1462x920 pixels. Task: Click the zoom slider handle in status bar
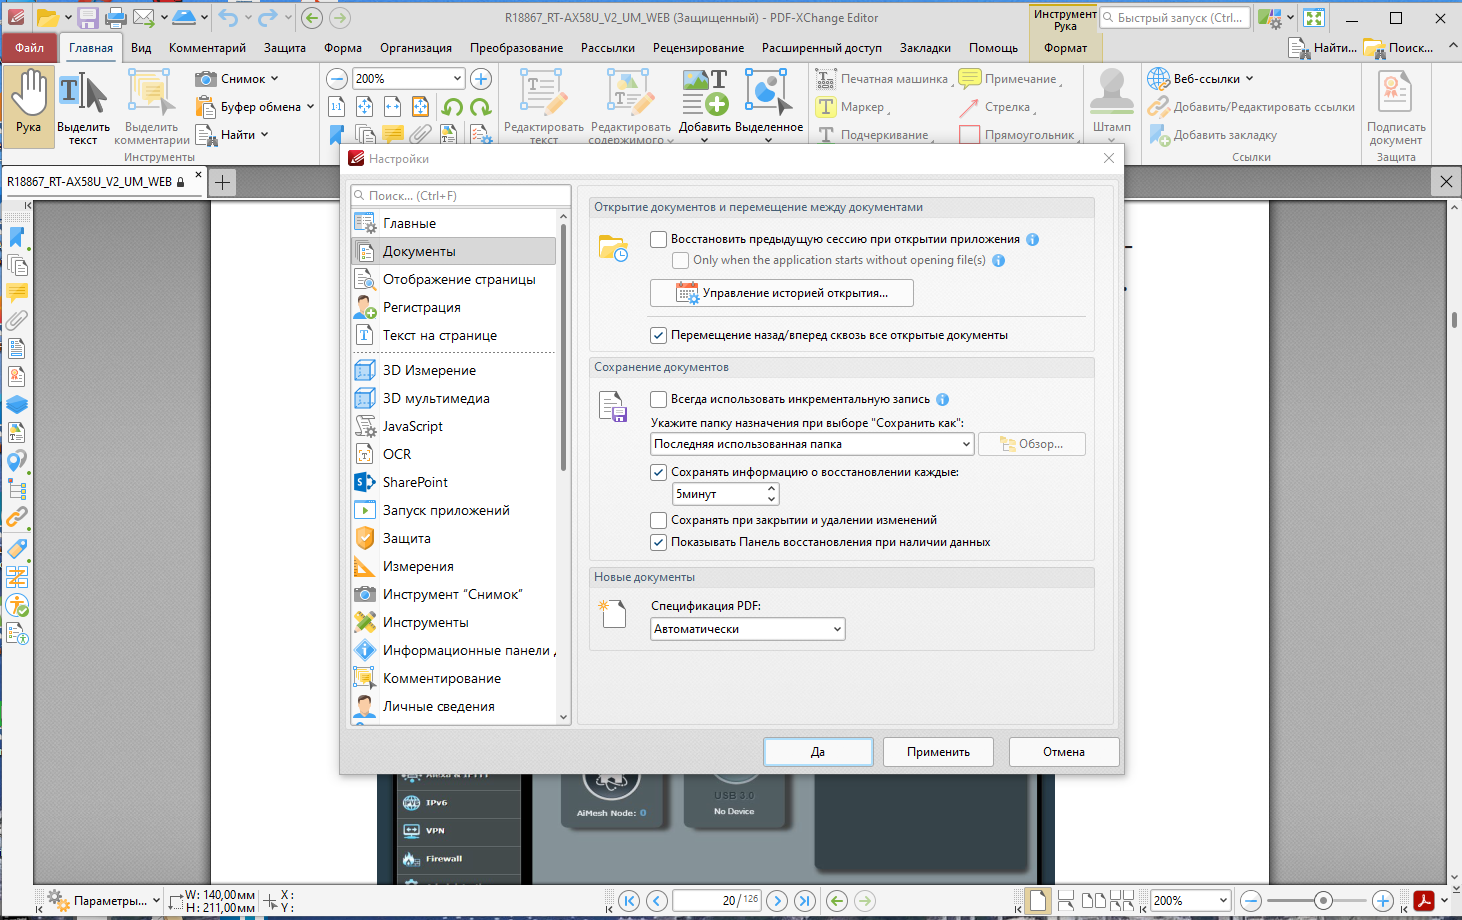point(1324,901)
